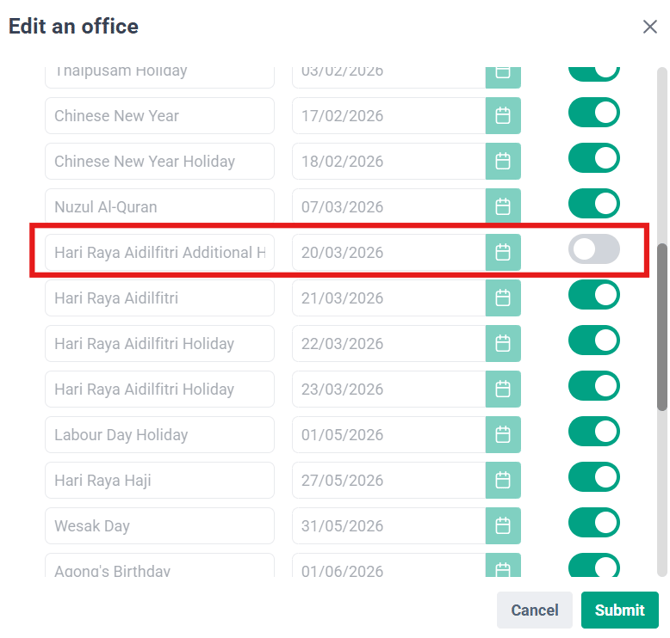Click the Hari Raya Haji name field
670x638 pixels.
click(160, 481)
